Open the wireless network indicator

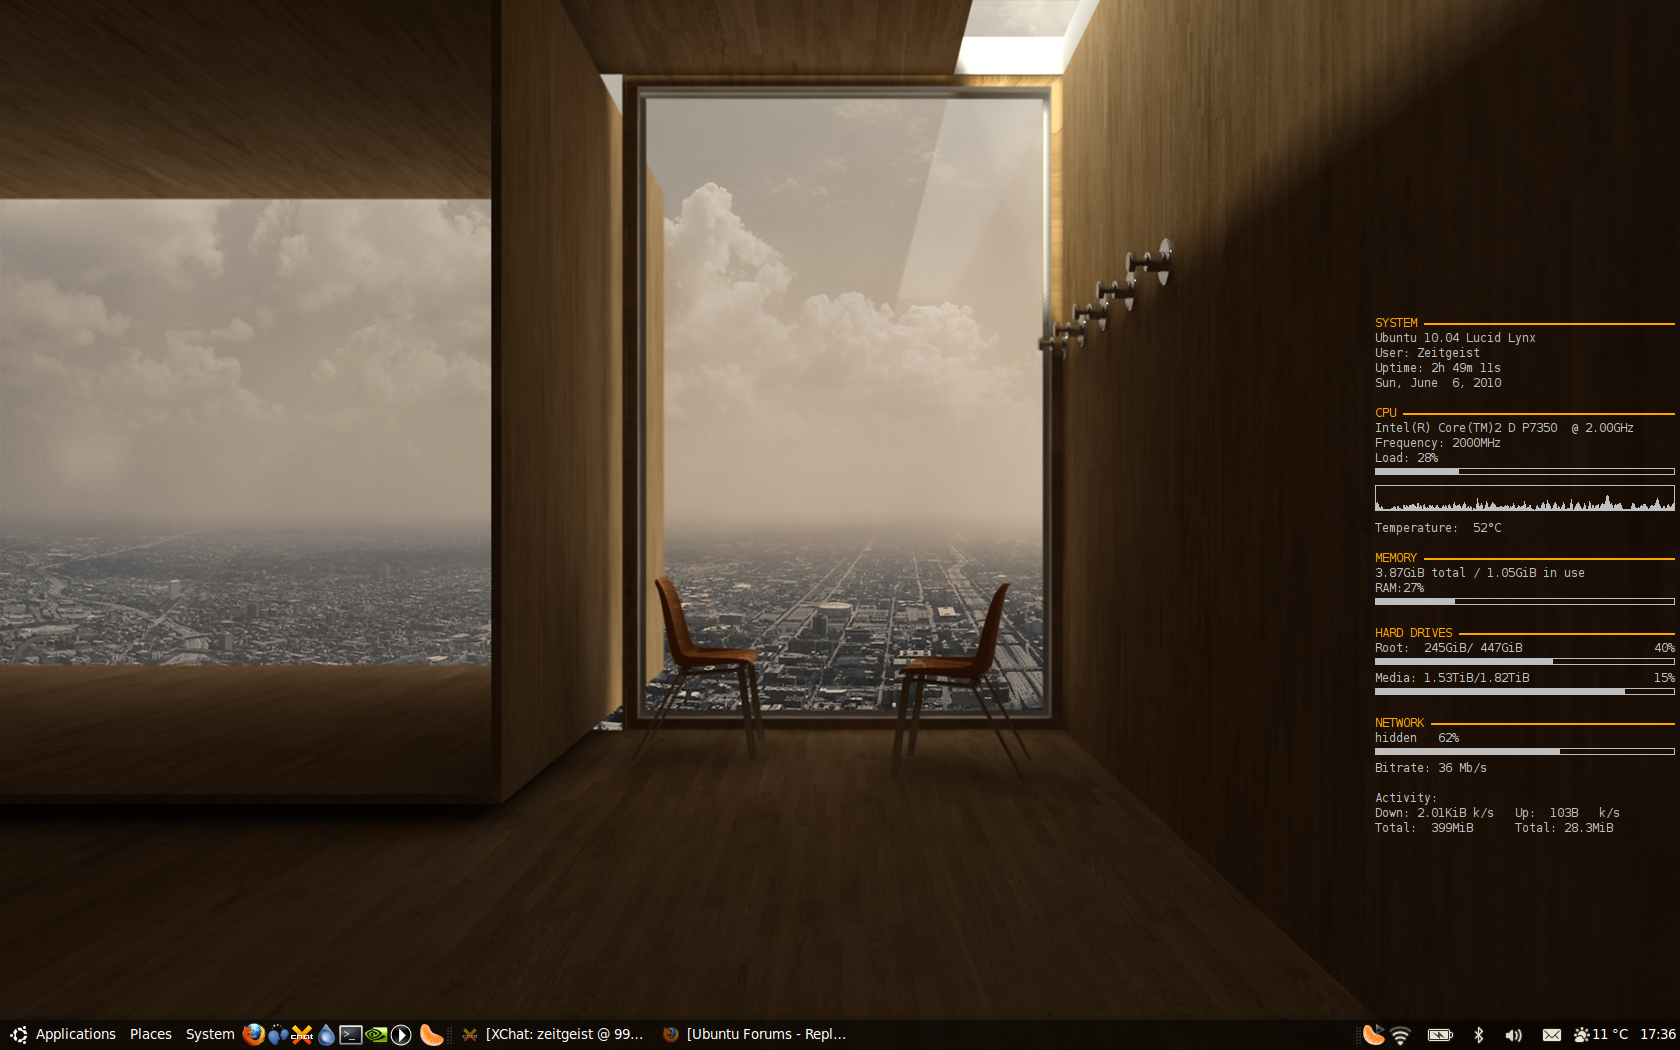[x=1401, y=1035]
